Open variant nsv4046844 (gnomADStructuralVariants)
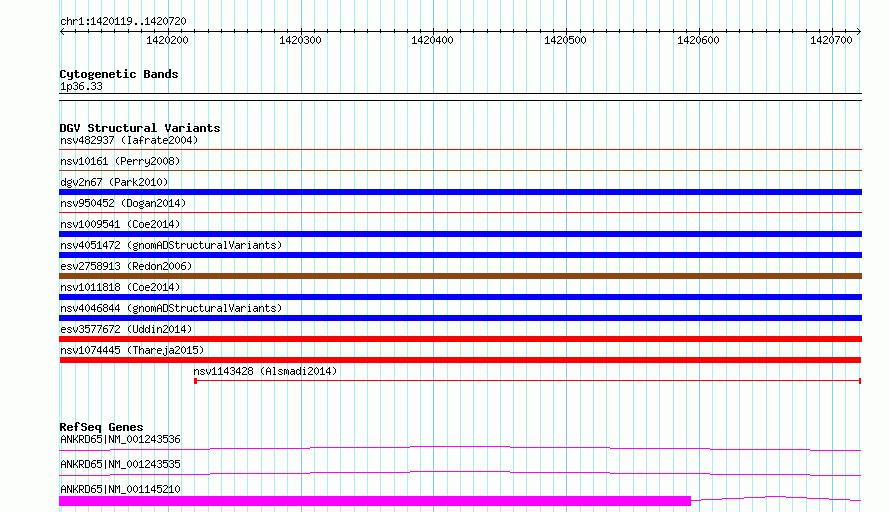 pyautogui.click(x=171, y=308)
